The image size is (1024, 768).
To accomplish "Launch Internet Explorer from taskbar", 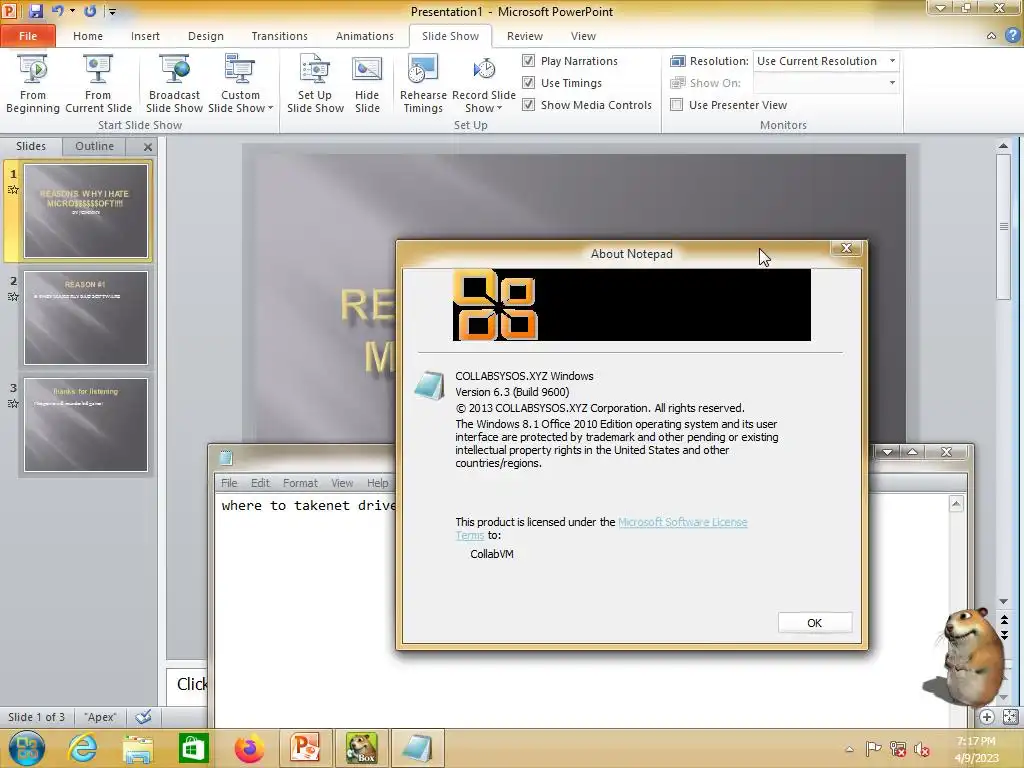I will [x=82, y=748].
